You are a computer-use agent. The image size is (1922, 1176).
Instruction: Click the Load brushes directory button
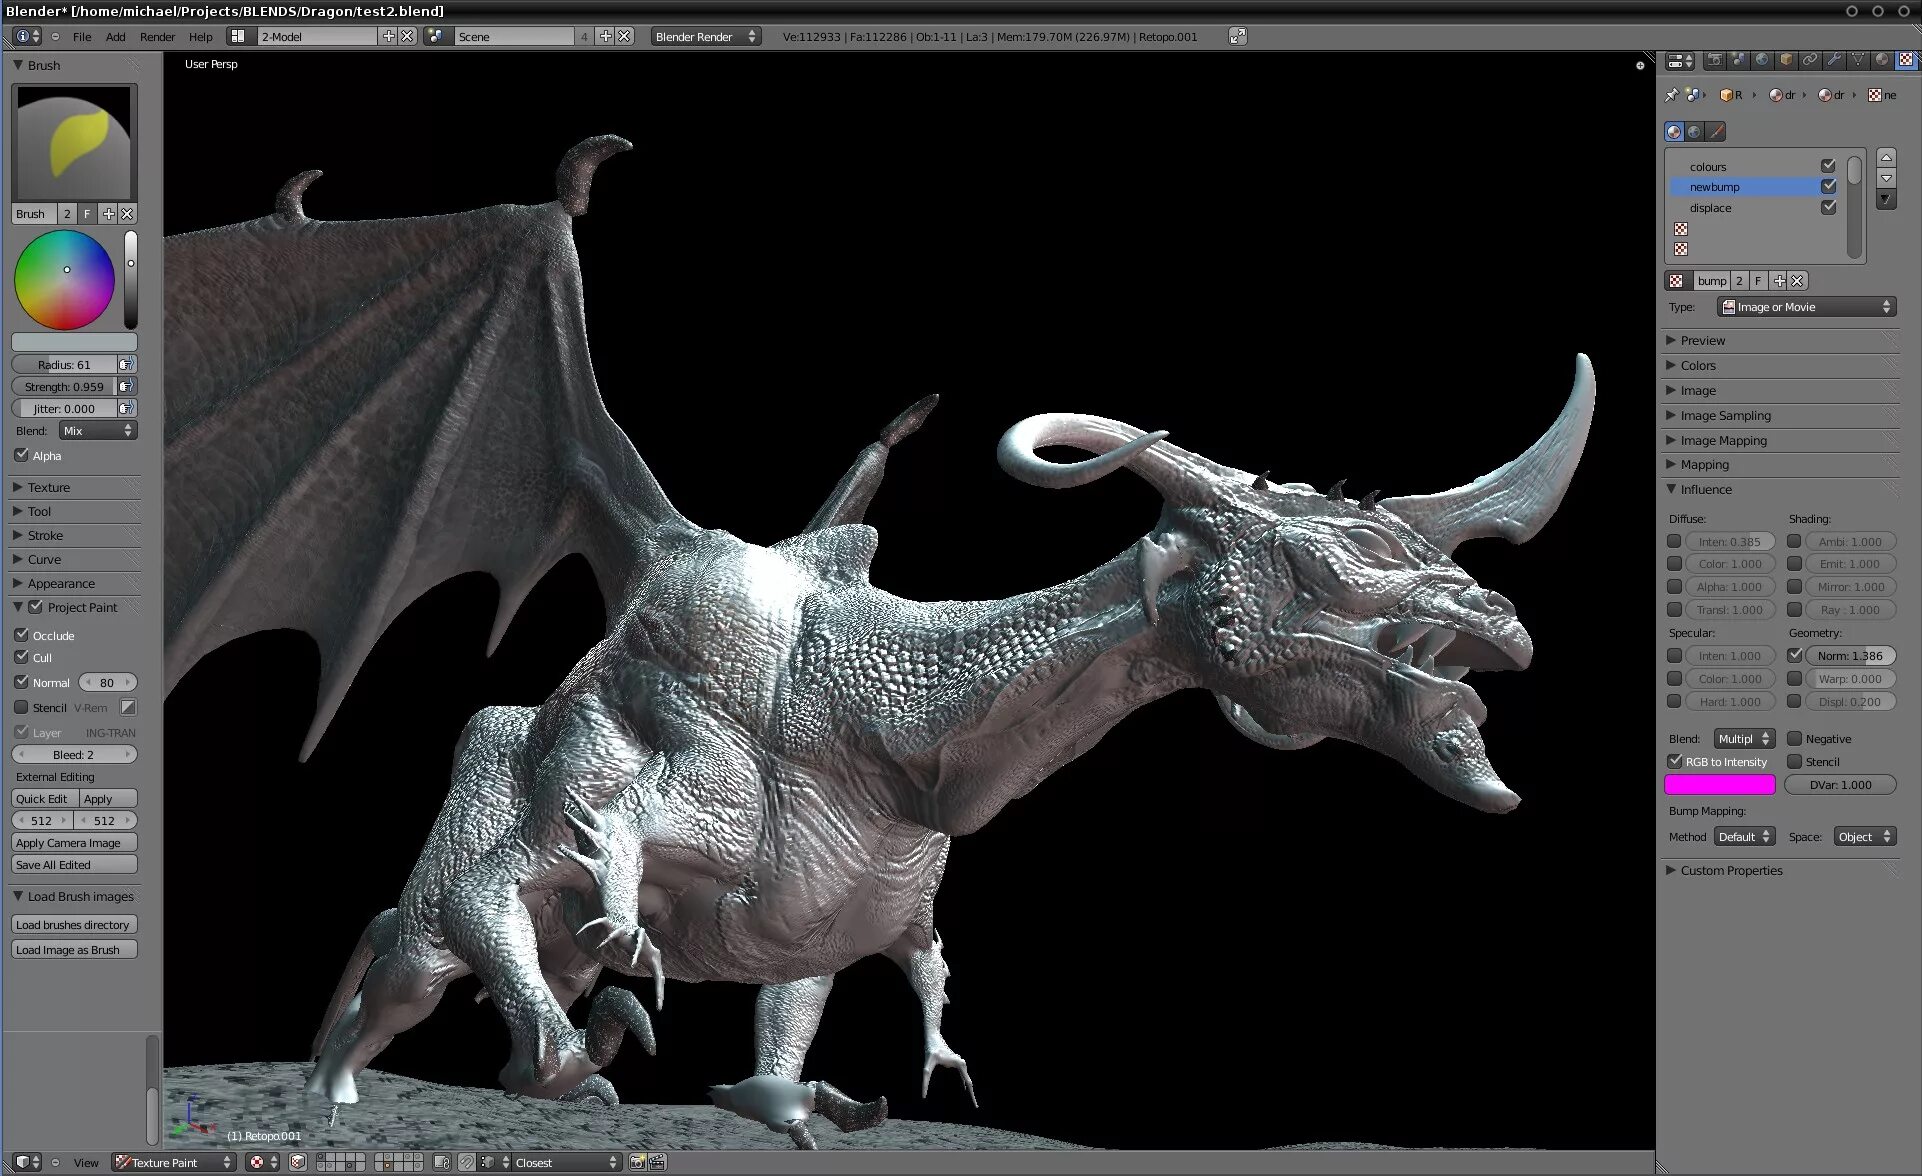tap(73, 925)
